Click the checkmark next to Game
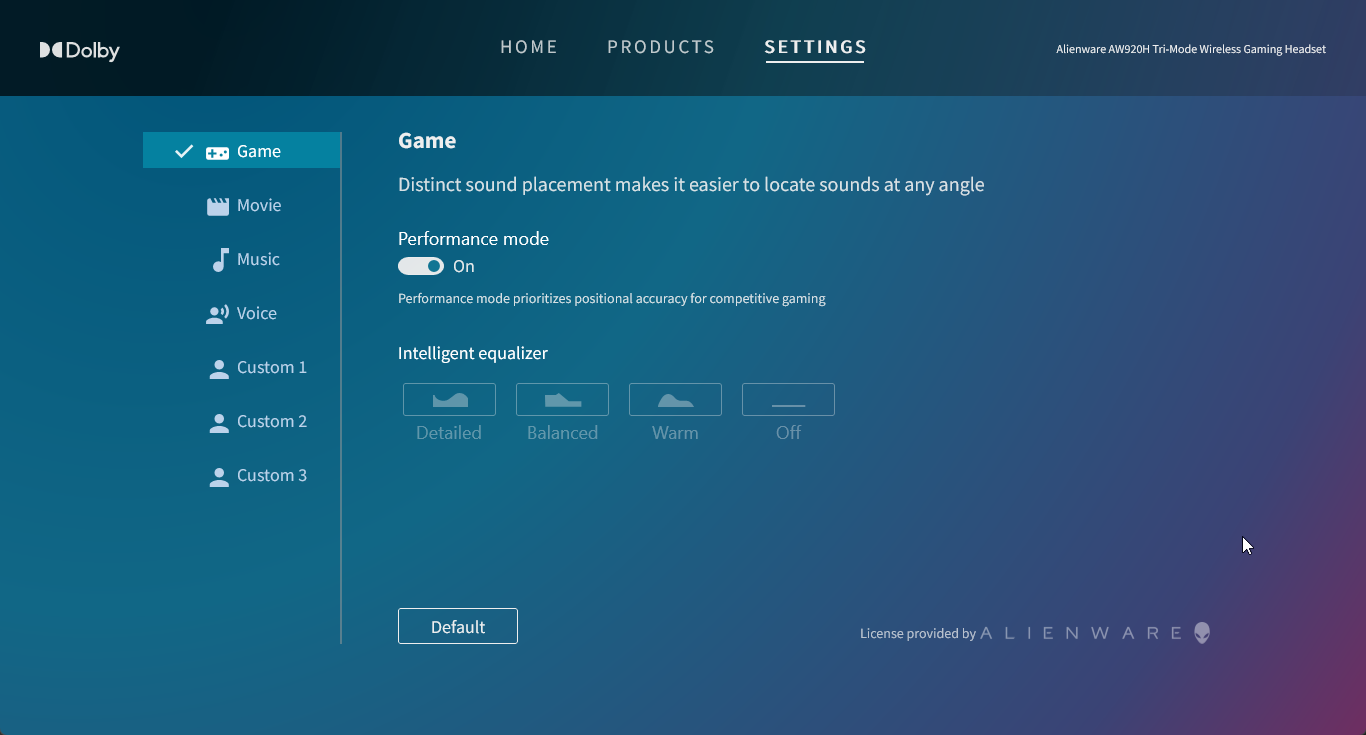The width and height of the screenshot is (1366, 735). point(183,152)
